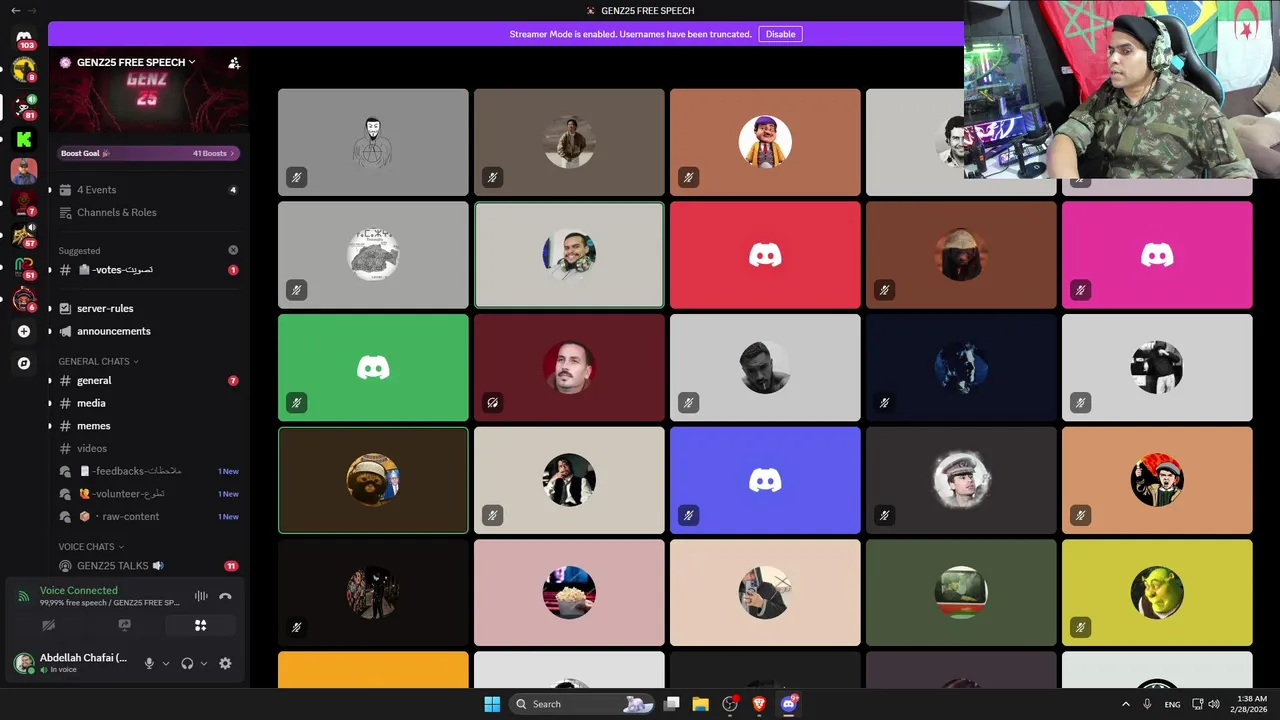This screenshot has height=720, width=1280.
Task: Open the memes channel
Action: click(149, 426)
